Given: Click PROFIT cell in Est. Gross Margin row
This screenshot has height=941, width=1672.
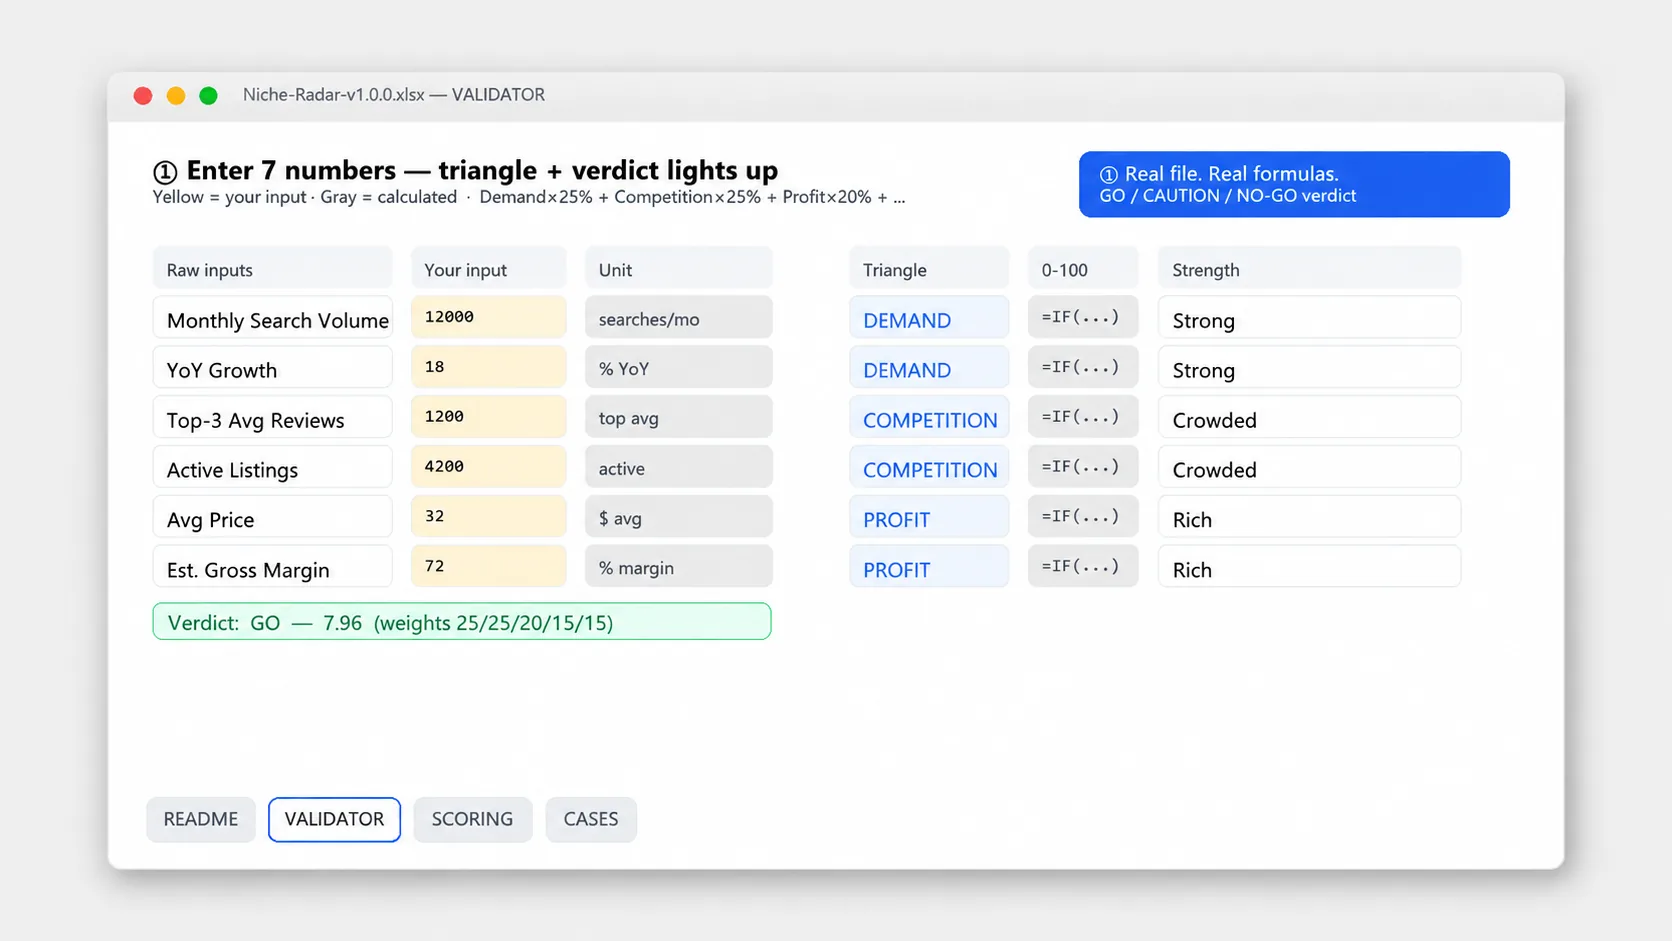Looking at the screenshot, I should 929,567.
